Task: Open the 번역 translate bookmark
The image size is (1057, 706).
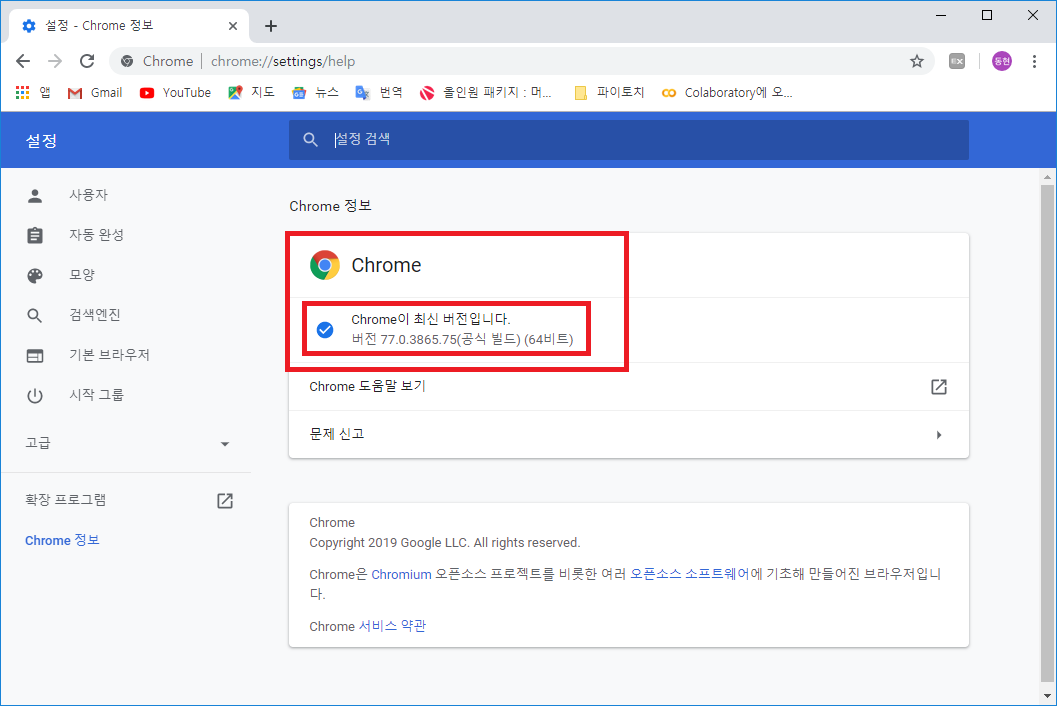Action: [x=379, y=92]
